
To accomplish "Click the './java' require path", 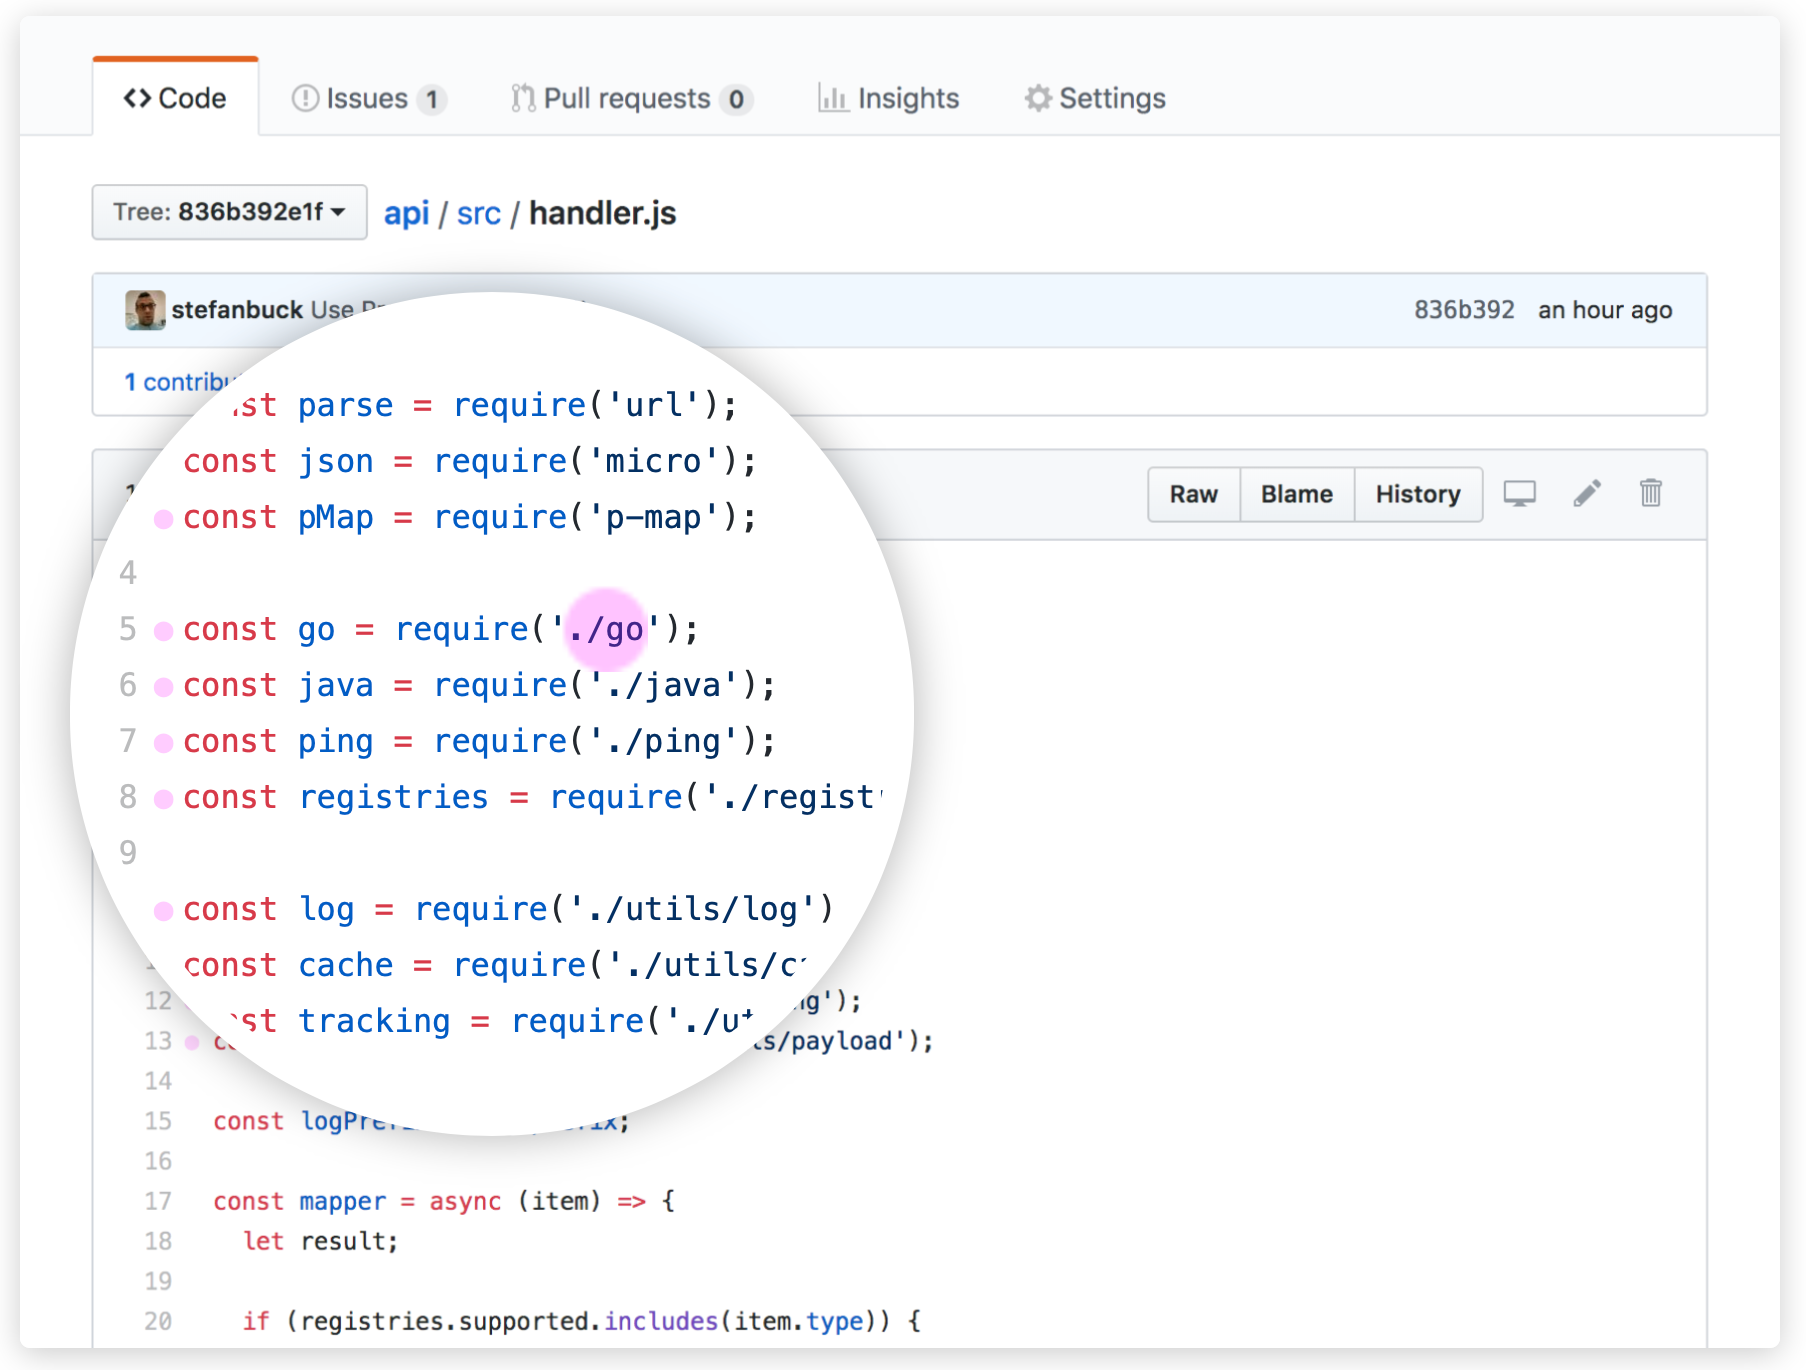I will (664, 685).
